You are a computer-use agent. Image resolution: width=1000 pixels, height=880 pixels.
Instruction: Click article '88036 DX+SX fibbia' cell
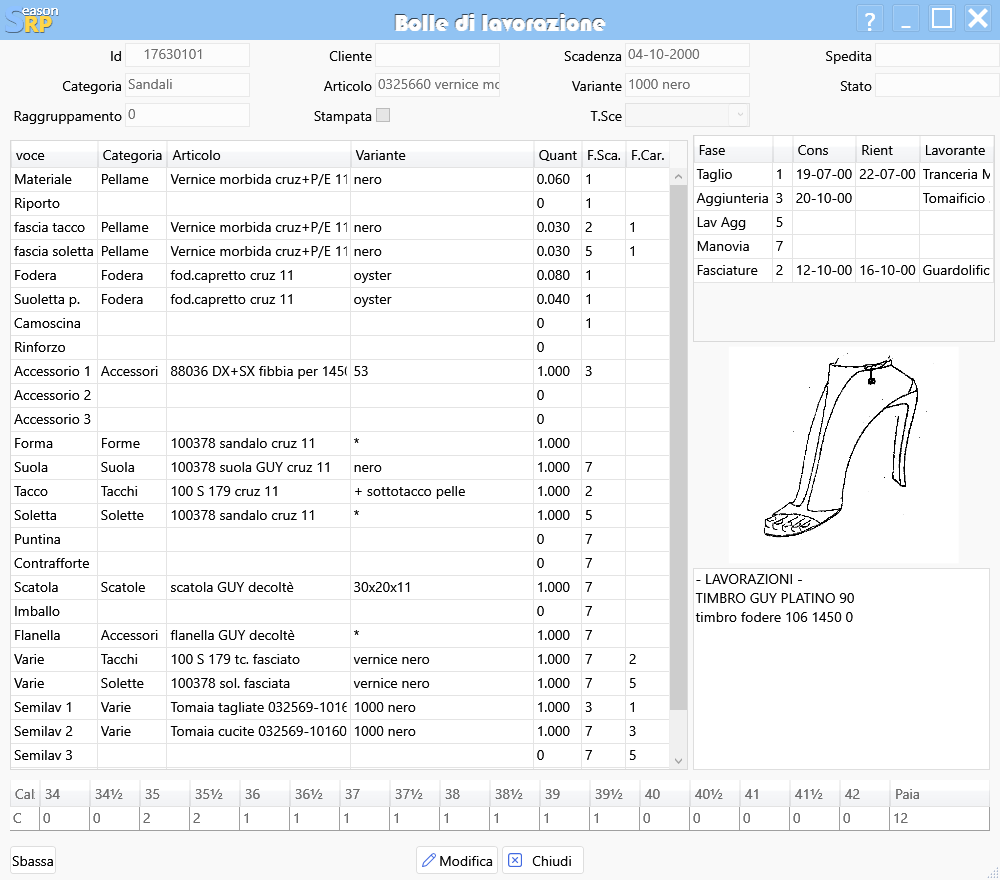258,371
